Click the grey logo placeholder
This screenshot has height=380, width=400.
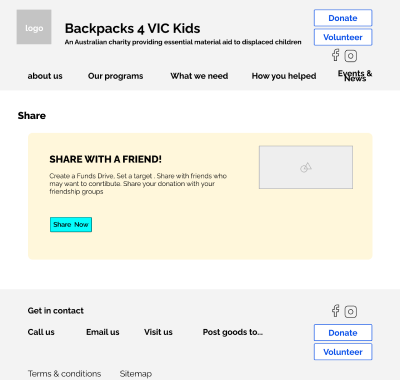click(x=34, y=27)
